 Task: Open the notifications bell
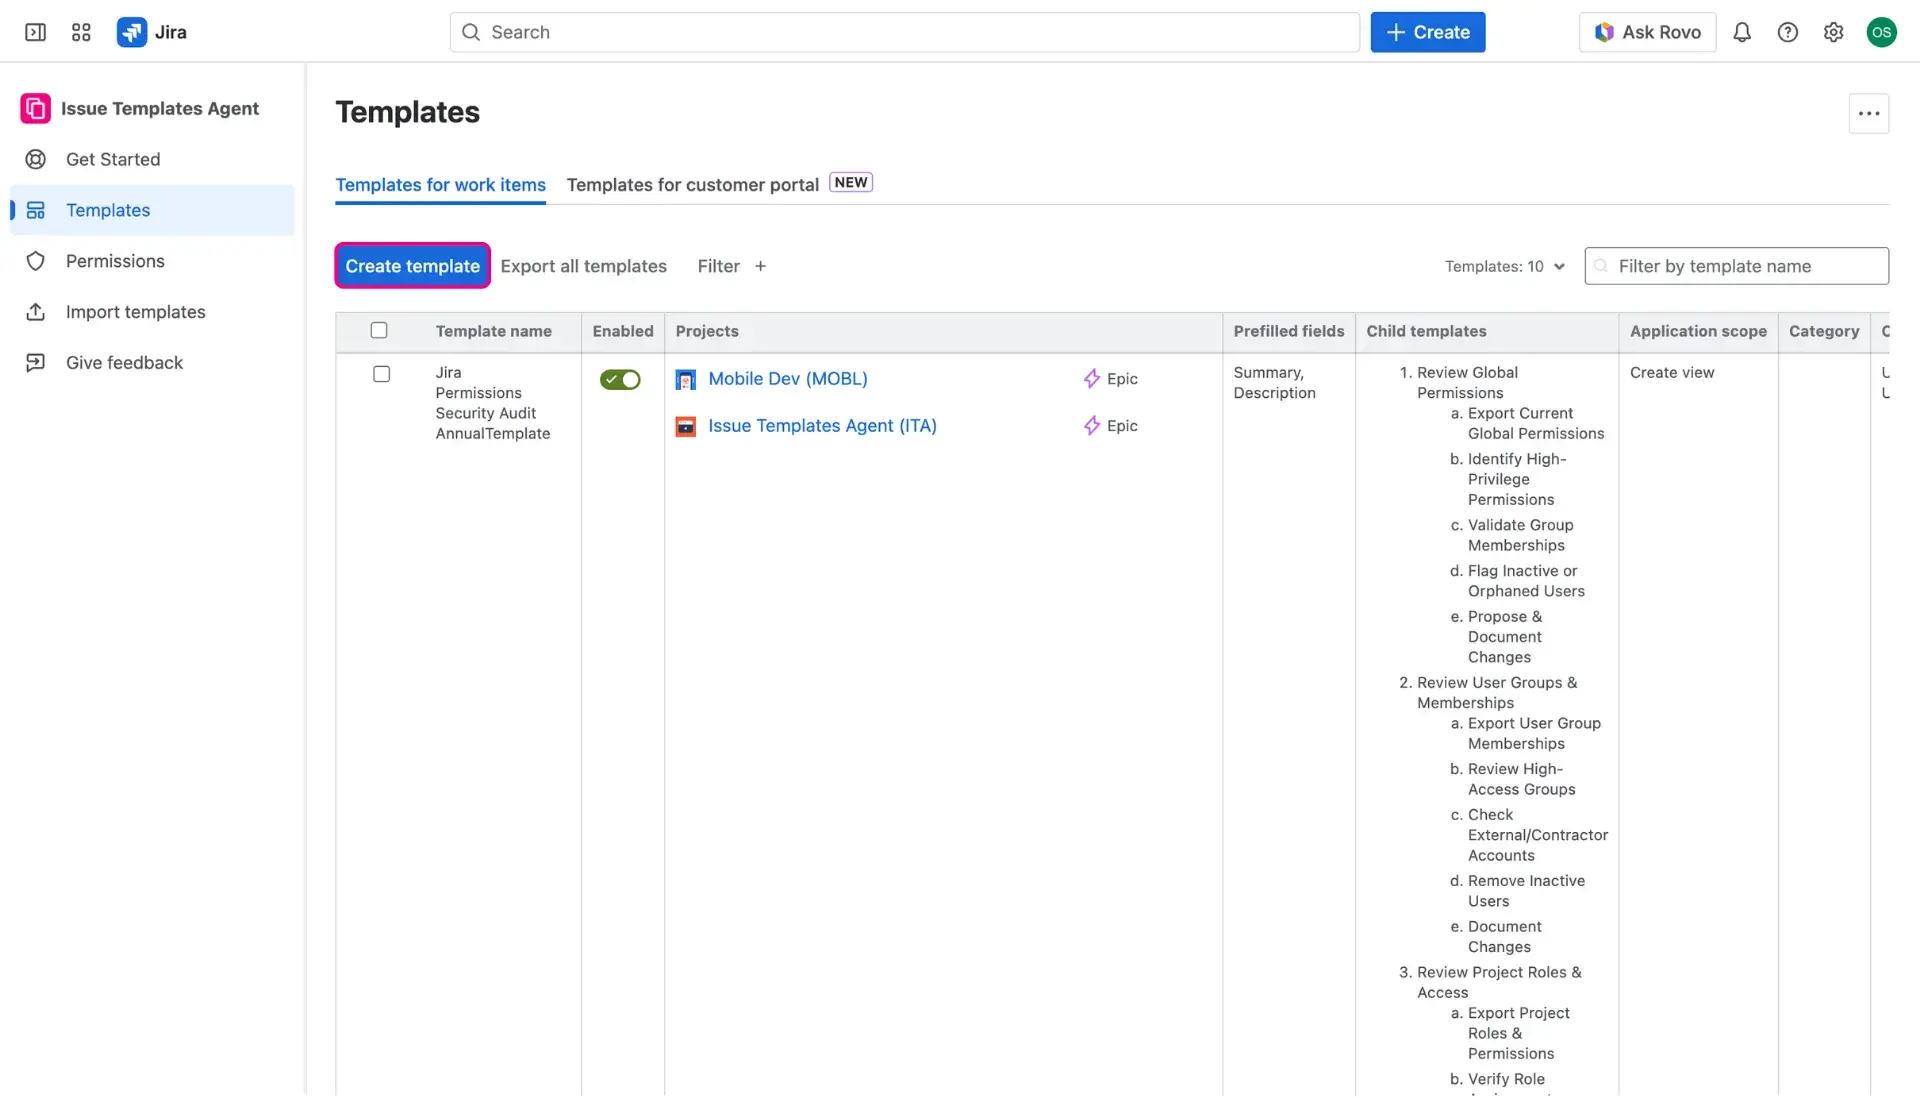(1742, 32)
